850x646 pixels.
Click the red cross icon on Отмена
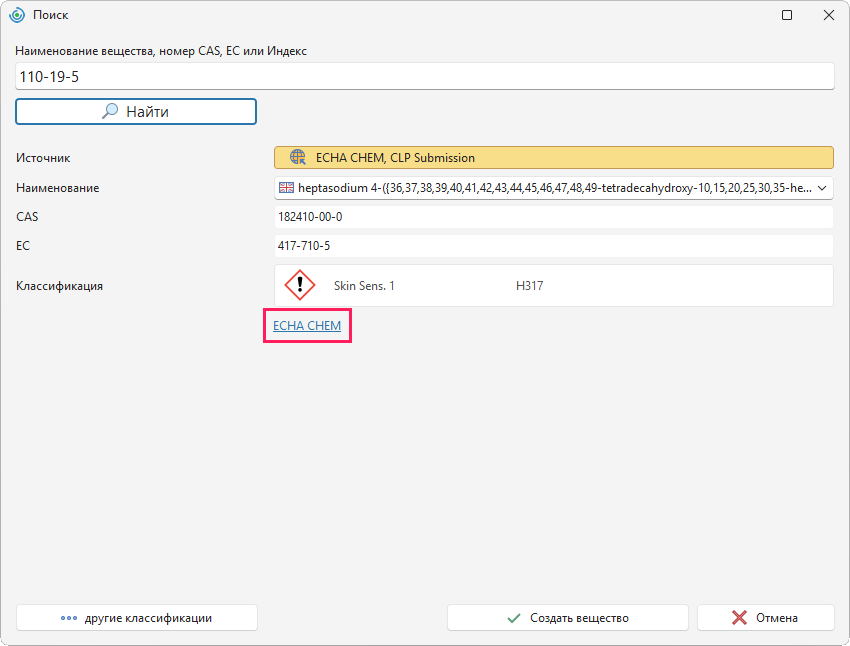[x=739, y=618]
